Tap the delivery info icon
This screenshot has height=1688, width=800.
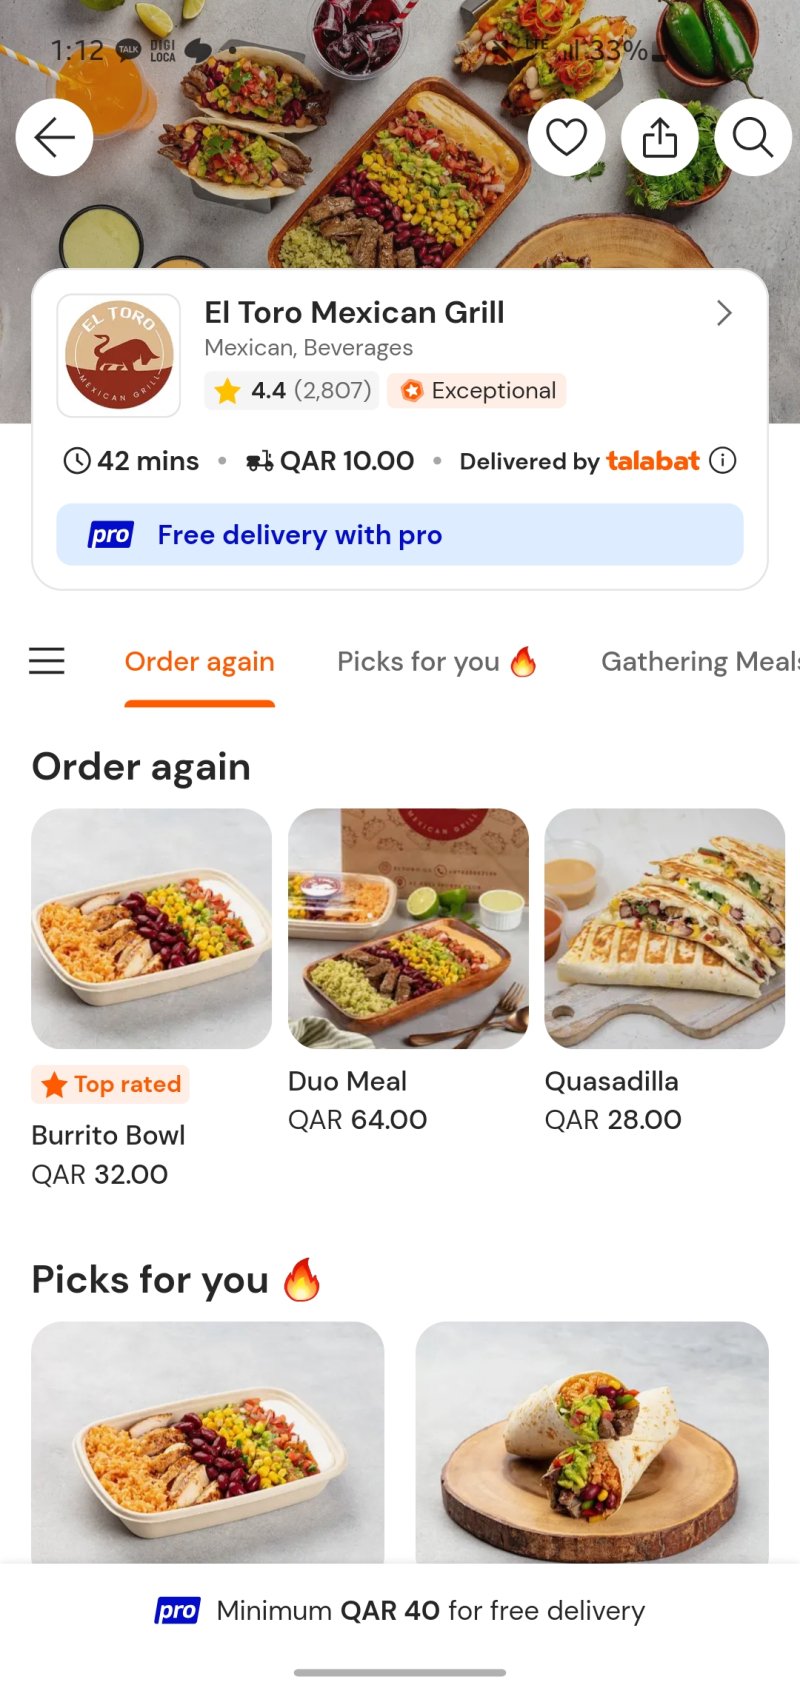coord(722,460)
